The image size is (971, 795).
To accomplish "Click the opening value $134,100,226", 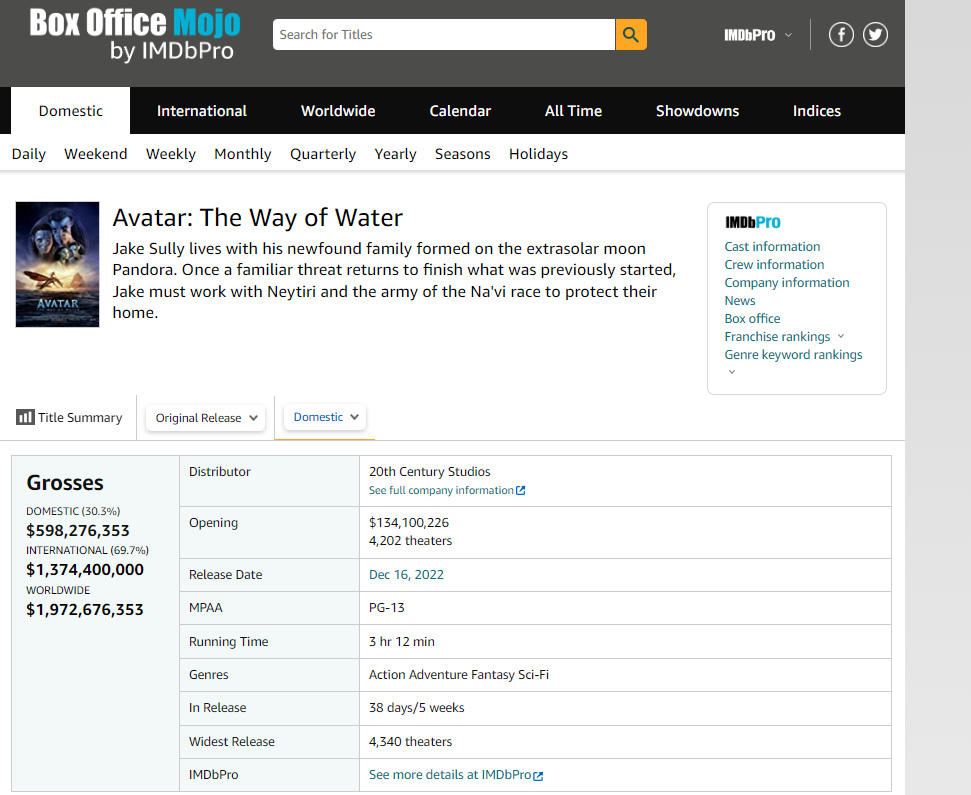I will point(409,523).
